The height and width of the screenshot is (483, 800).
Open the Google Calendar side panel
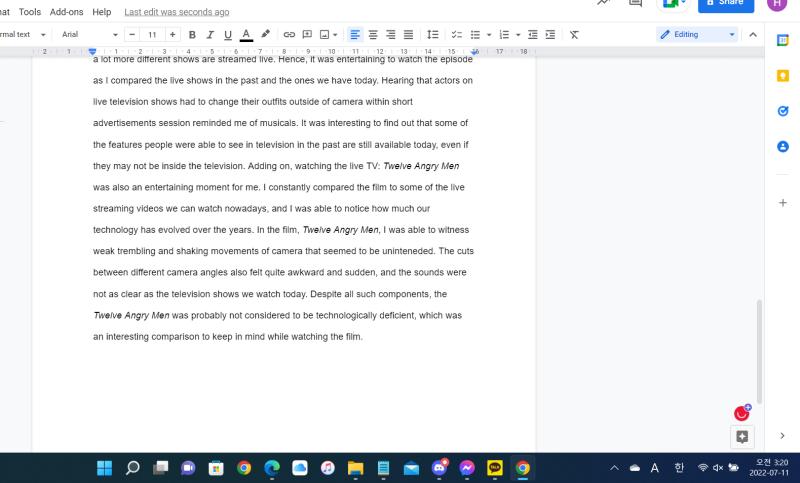783,40
